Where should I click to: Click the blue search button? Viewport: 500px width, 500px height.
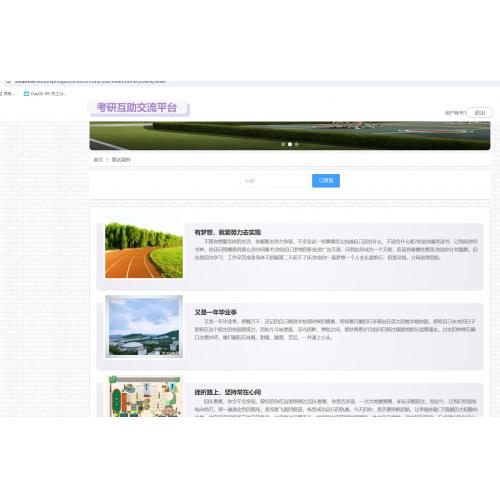(x=326, y=181)
